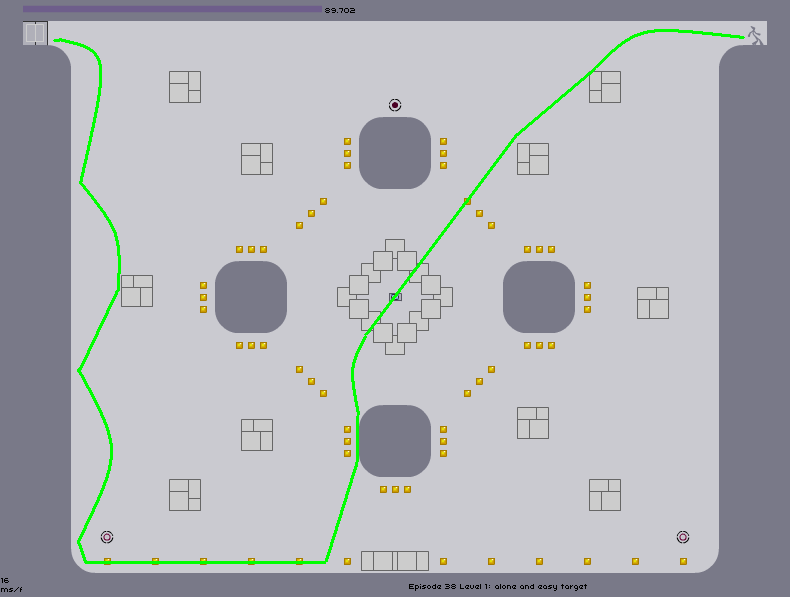
Task: Click the lower-right outermost bounce block
Action: [605, 495]
